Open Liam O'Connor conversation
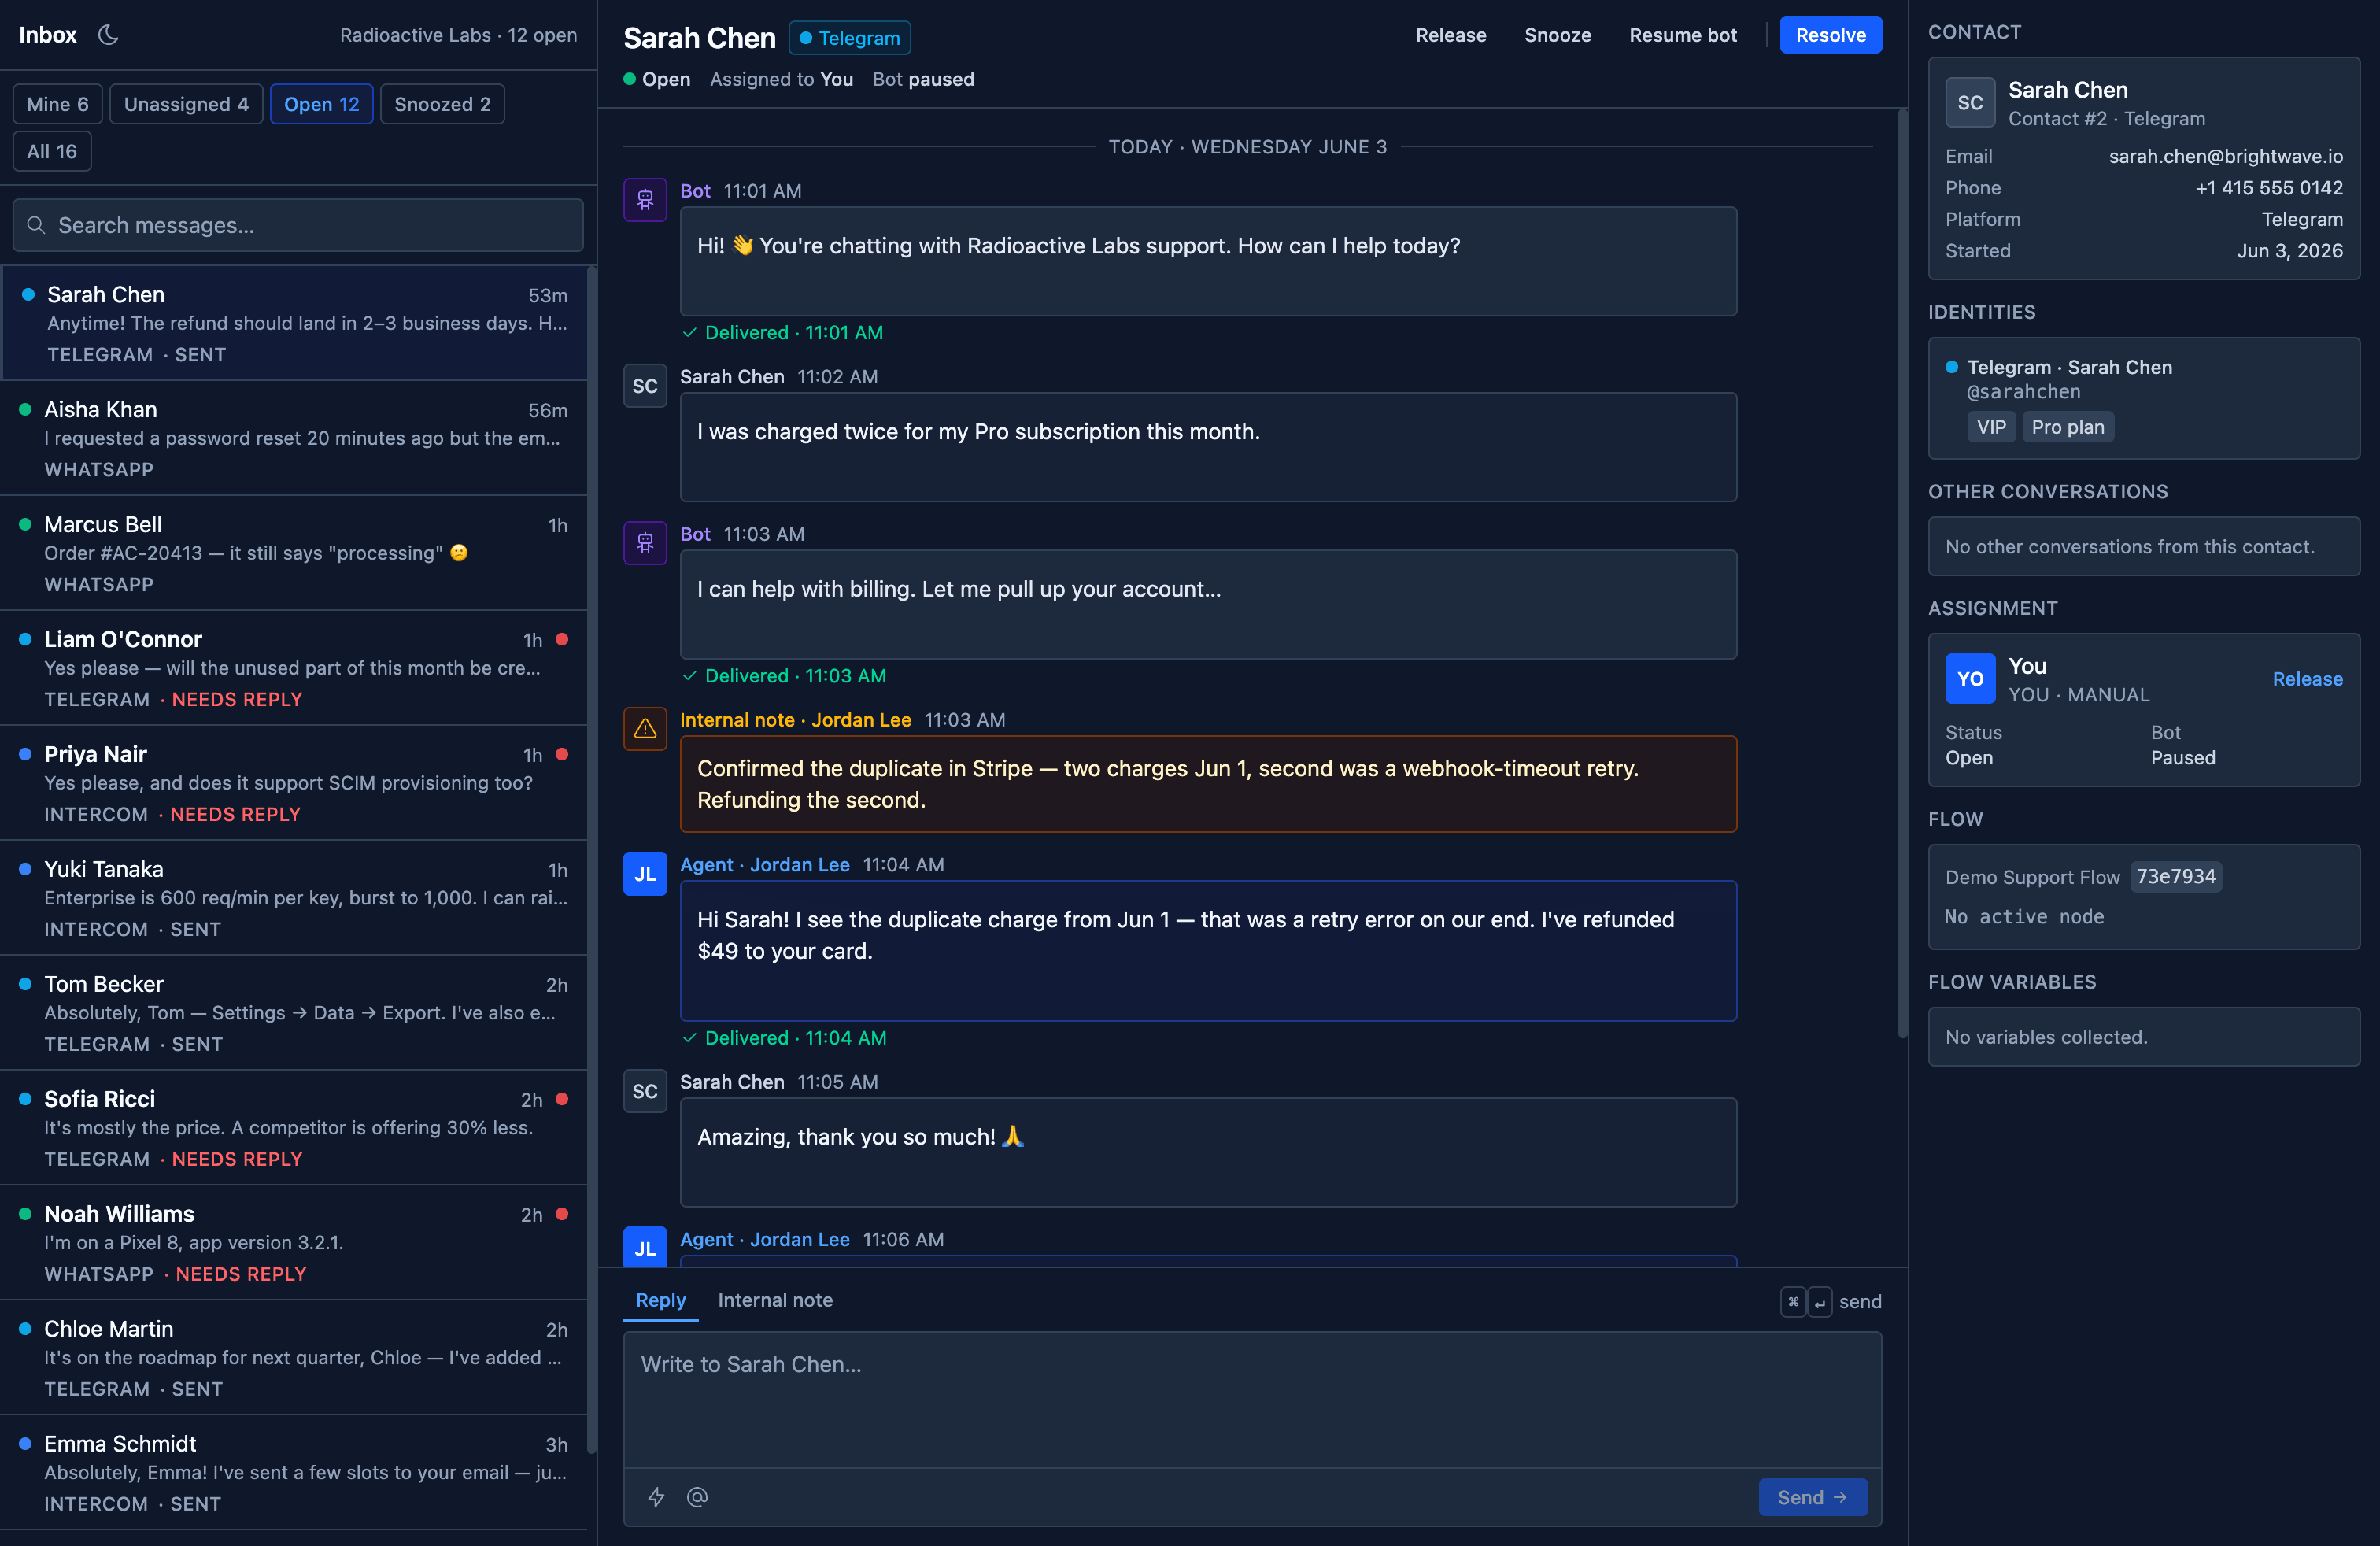This screenshot has width=2380, height=1546. (x=294, y=668)
